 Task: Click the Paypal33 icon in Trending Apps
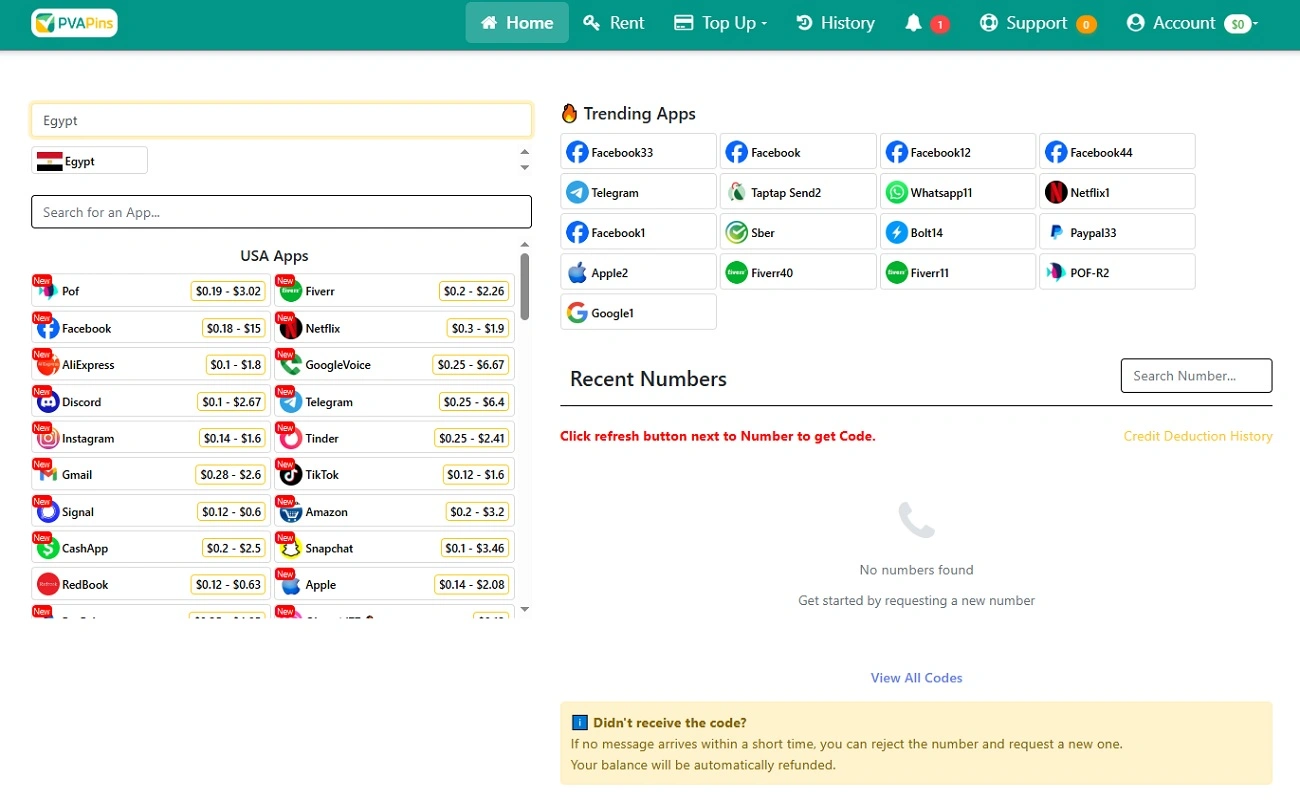1056,232
